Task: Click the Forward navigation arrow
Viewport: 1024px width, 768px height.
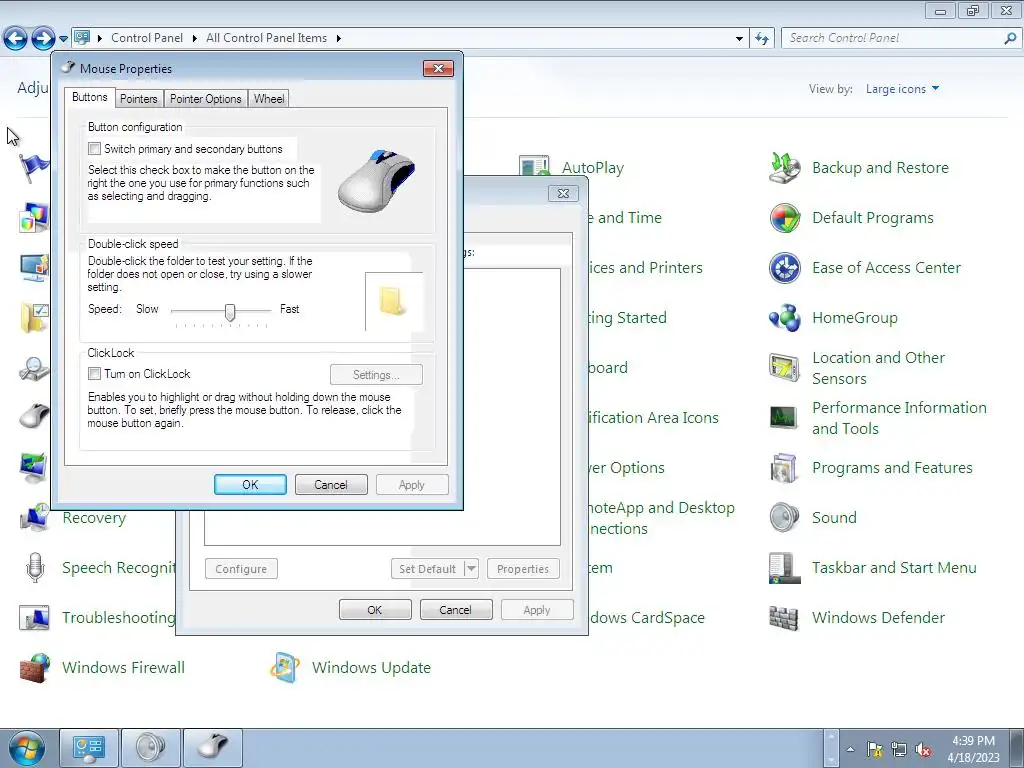Action: point(43,39)
